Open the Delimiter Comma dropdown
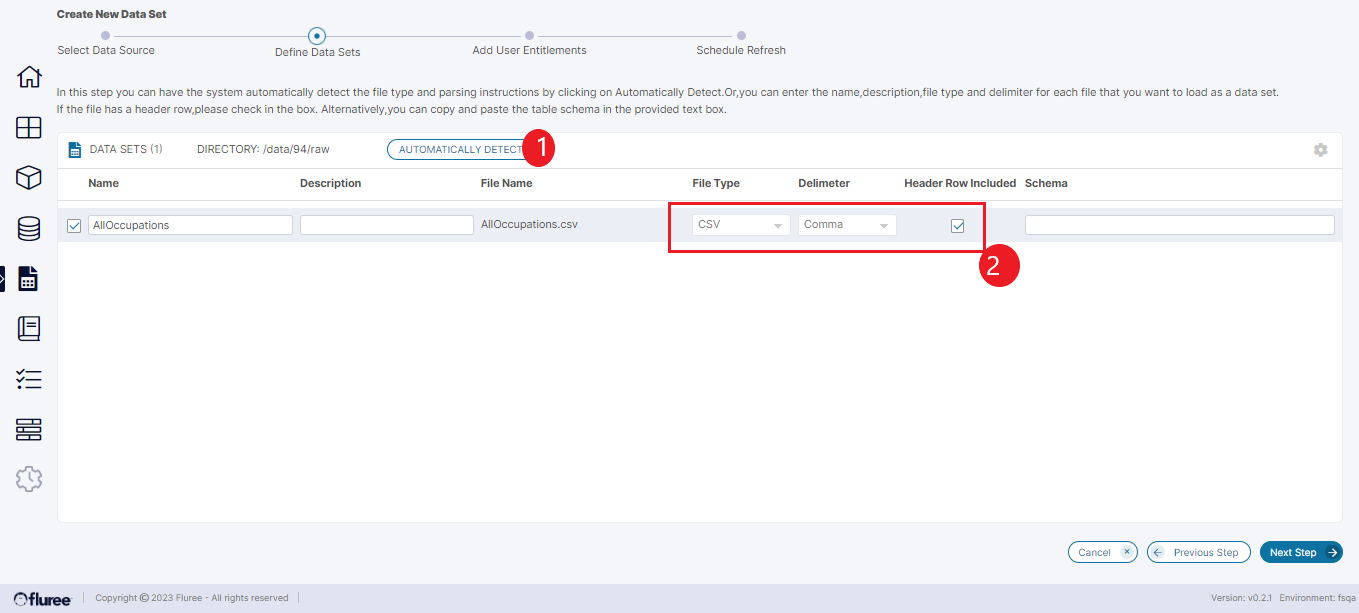This screenshot has width=1359, height=613. 846,225
